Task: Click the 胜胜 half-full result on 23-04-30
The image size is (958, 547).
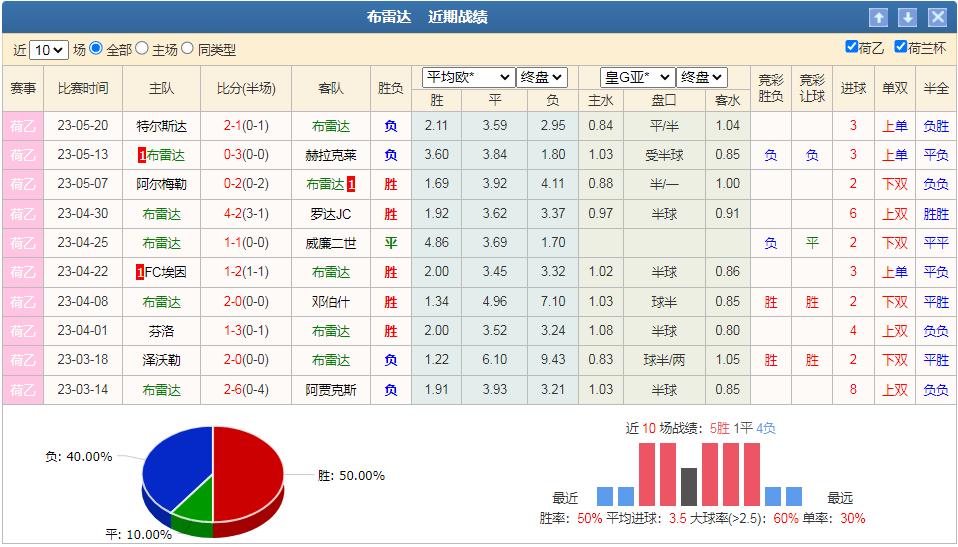Action: [x=936, y=215]
